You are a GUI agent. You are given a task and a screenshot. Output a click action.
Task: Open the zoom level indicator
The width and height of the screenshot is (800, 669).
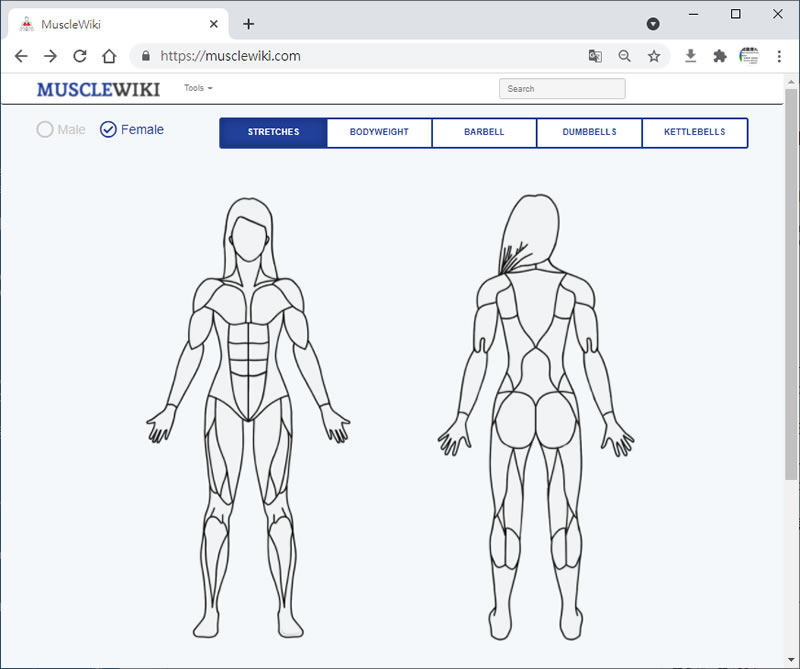coord(624,56)
